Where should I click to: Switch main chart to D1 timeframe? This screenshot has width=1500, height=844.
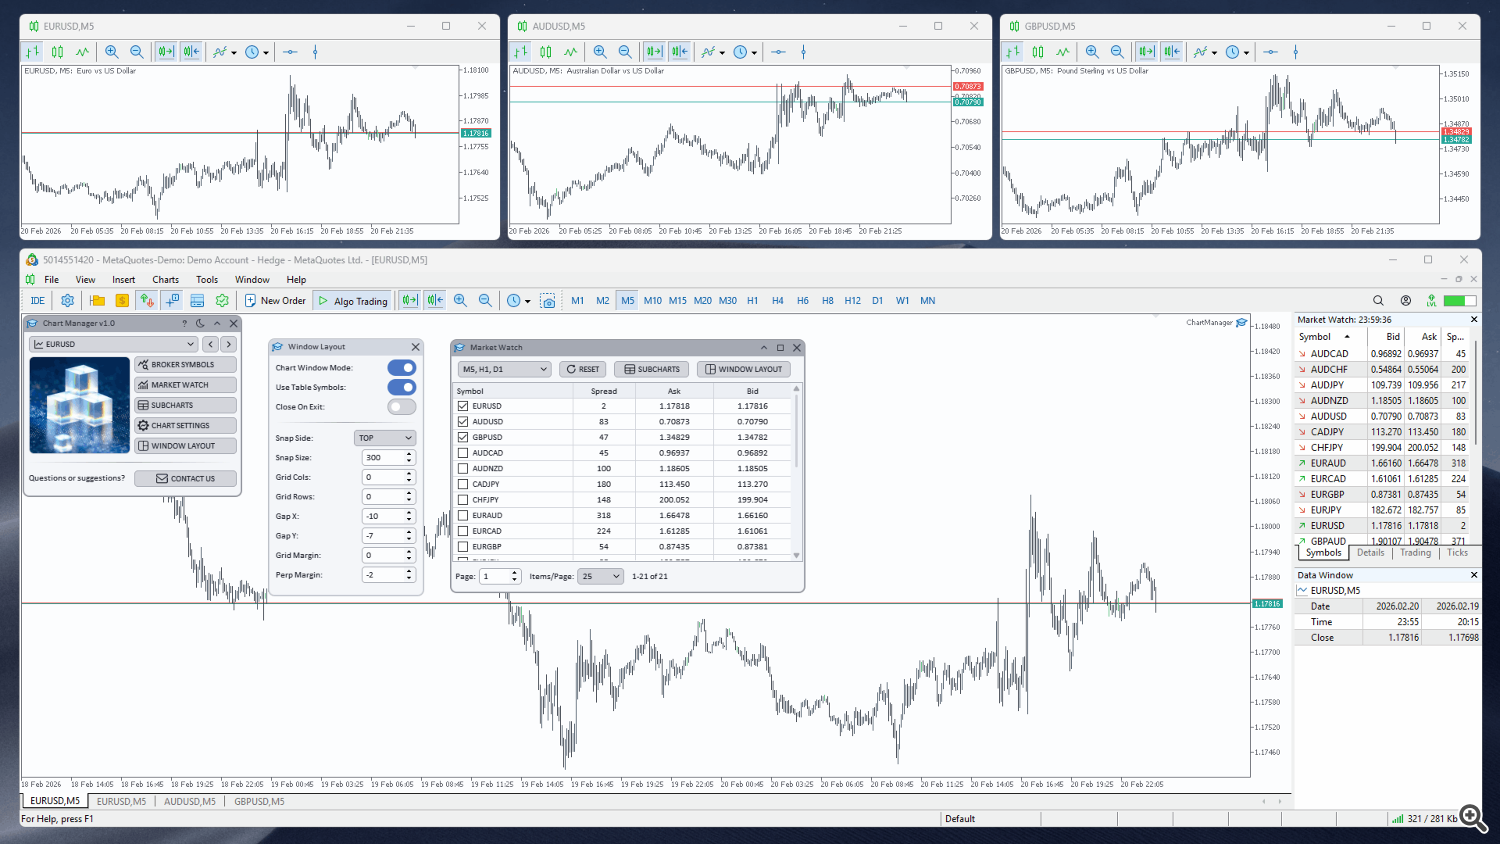877,300
